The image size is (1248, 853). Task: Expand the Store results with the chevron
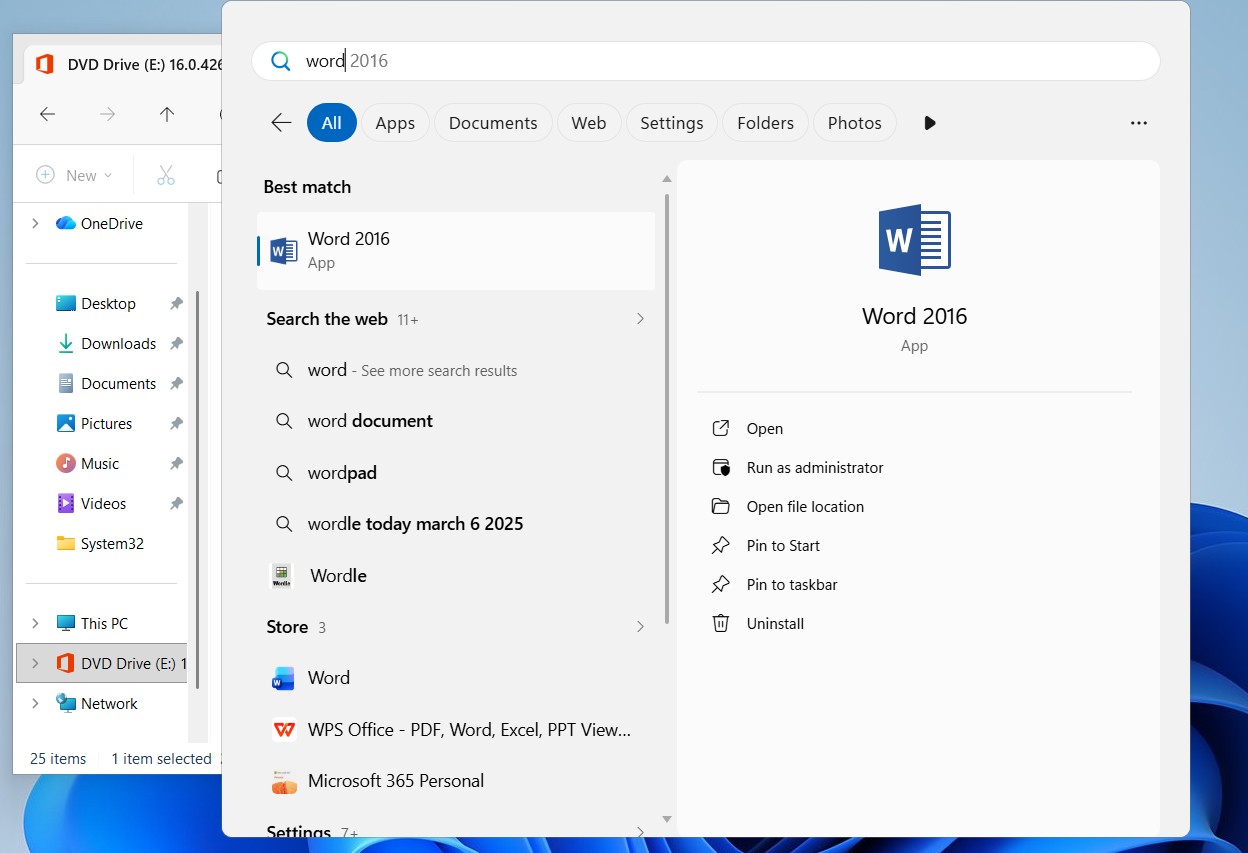click(640, 627)
